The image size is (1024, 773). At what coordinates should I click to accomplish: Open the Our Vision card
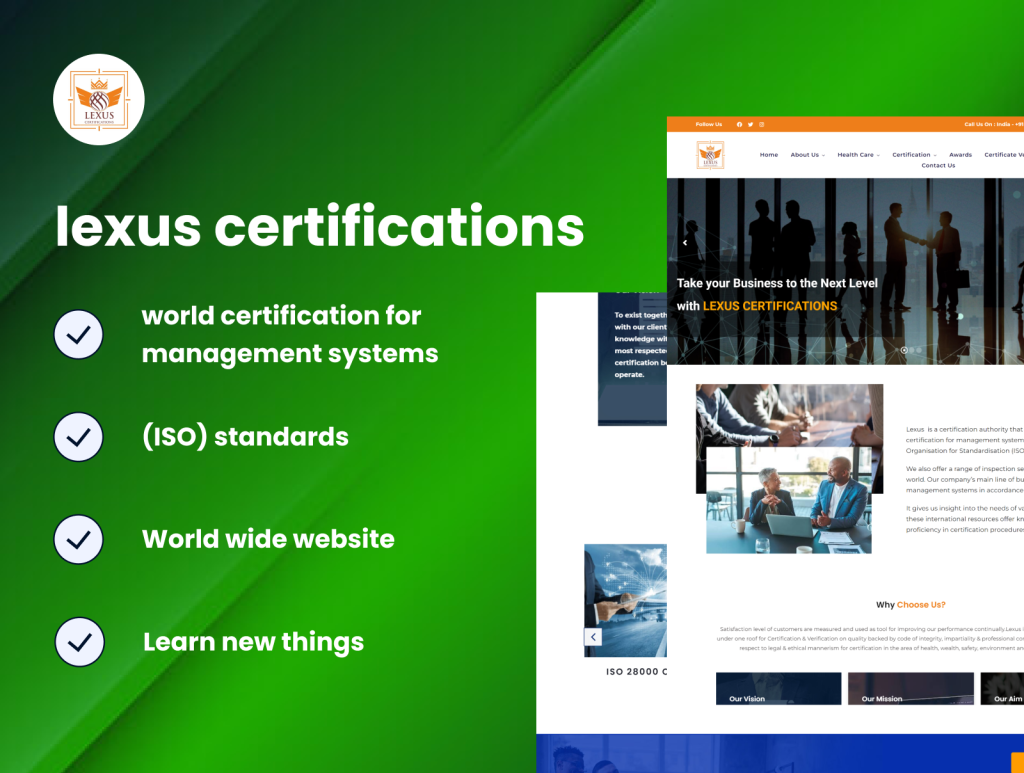tap(778, 689)
